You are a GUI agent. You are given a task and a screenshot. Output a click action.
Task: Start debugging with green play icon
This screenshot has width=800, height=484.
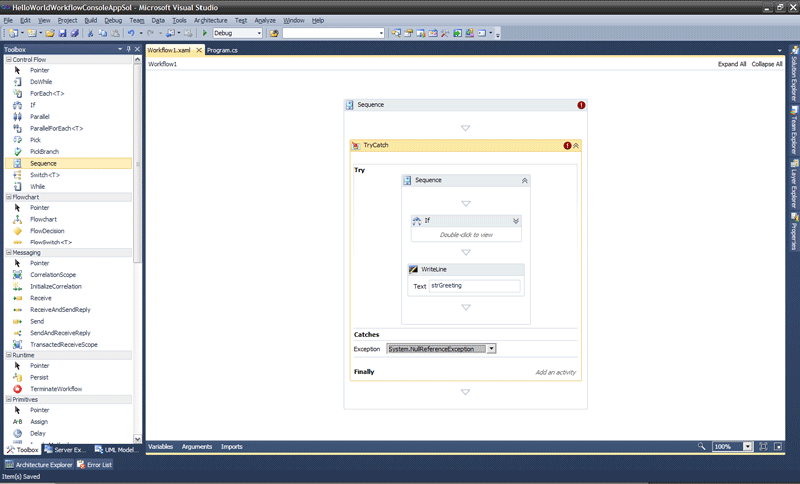tap(205, 33)
